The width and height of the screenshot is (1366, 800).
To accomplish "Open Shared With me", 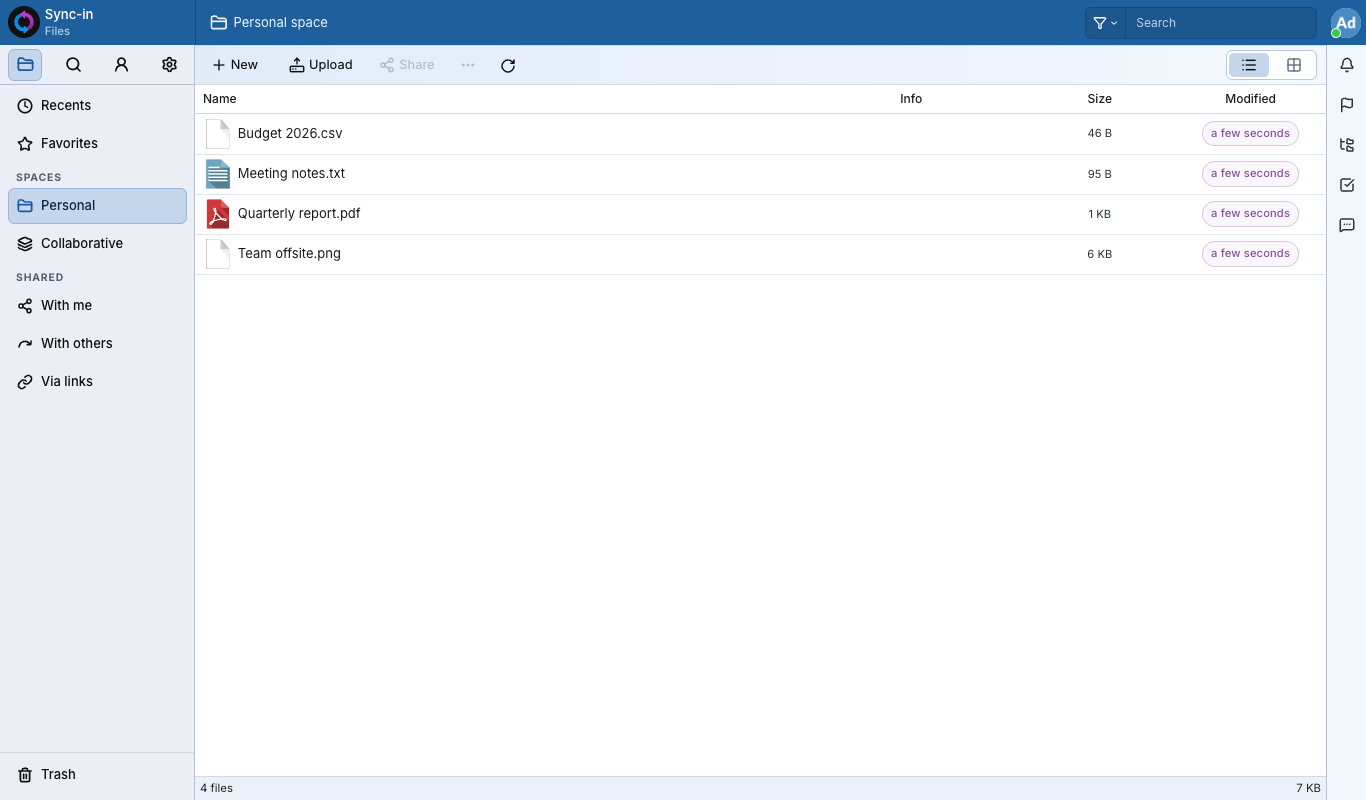I will point(97,306).
